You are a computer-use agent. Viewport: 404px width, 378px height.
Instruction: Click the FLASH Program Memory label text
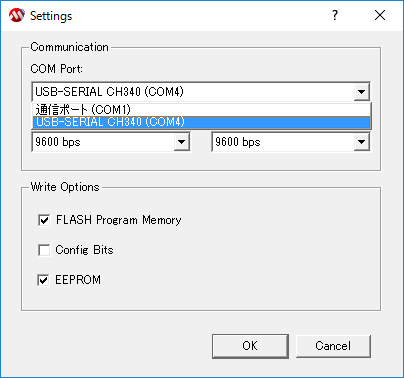[118, 220]
